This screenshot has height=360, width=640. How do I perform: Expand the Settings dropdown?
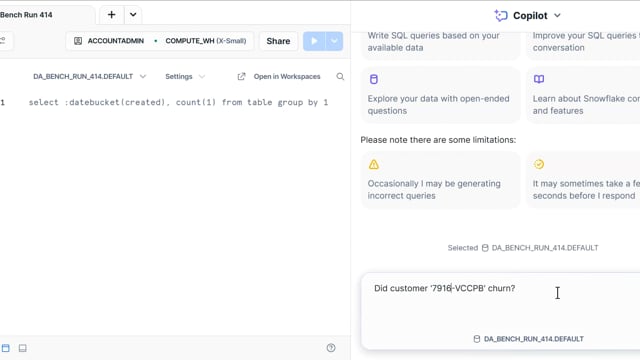pyautogui.click(x=184, y=76)
